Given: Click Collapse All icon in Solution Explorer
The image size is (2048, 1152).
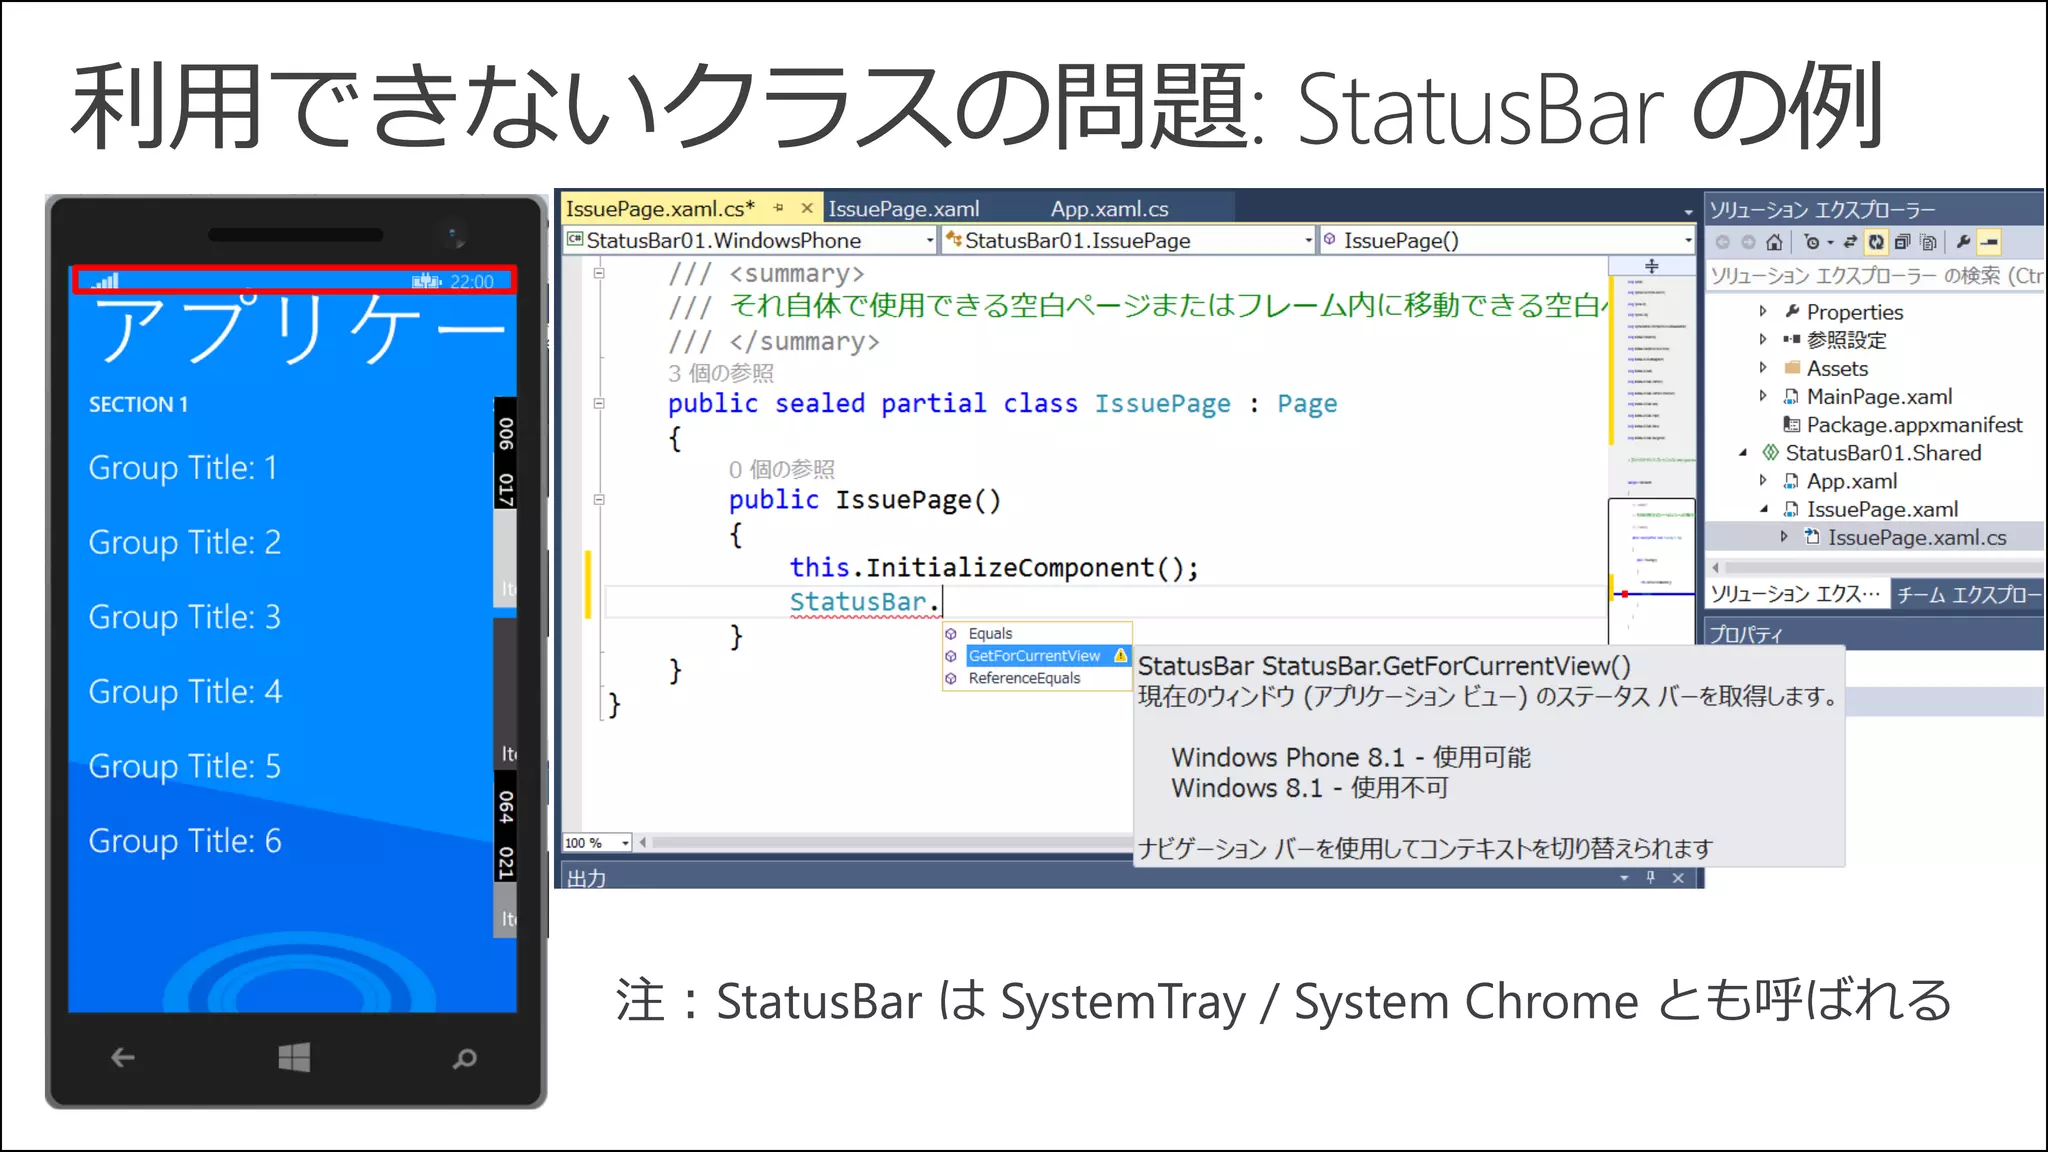Looking at the screenshot, I should pyautogui.click(x=1902, y=242).
